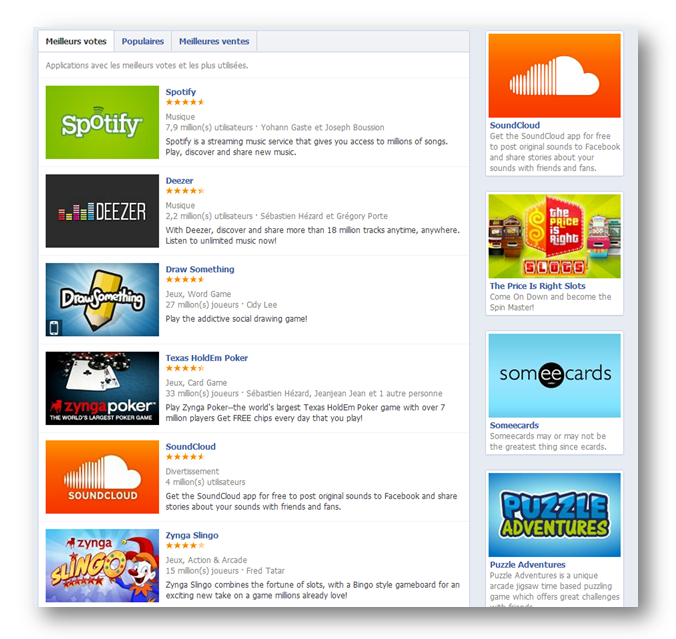
Task: Click the Draw Something star rating
Action: pos(185,279)
